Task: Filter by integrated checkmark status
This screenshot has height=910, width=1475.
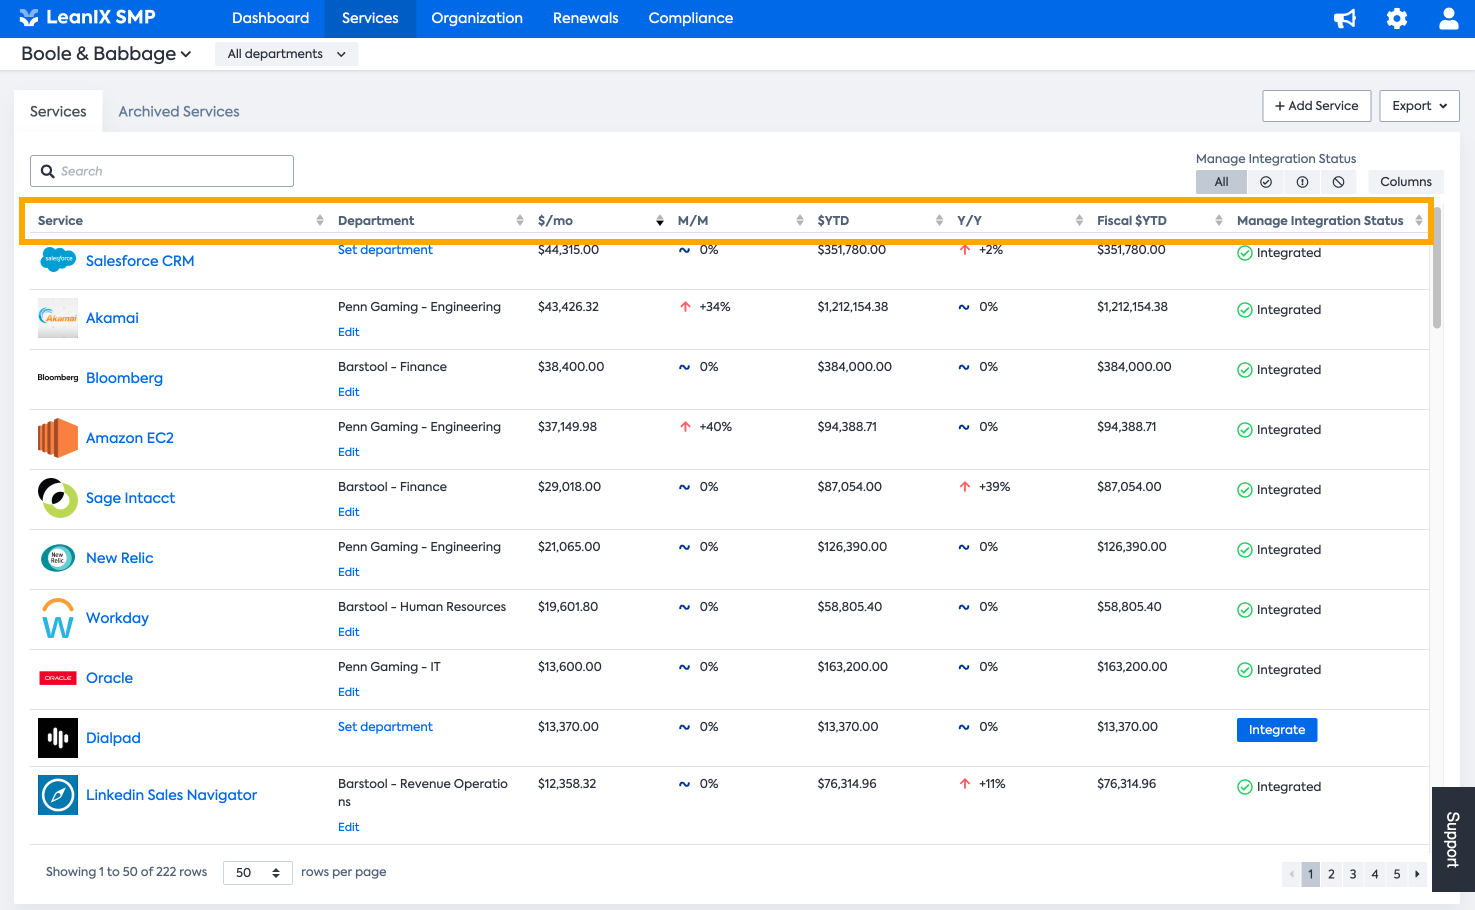Action: tap(1266, 182)
